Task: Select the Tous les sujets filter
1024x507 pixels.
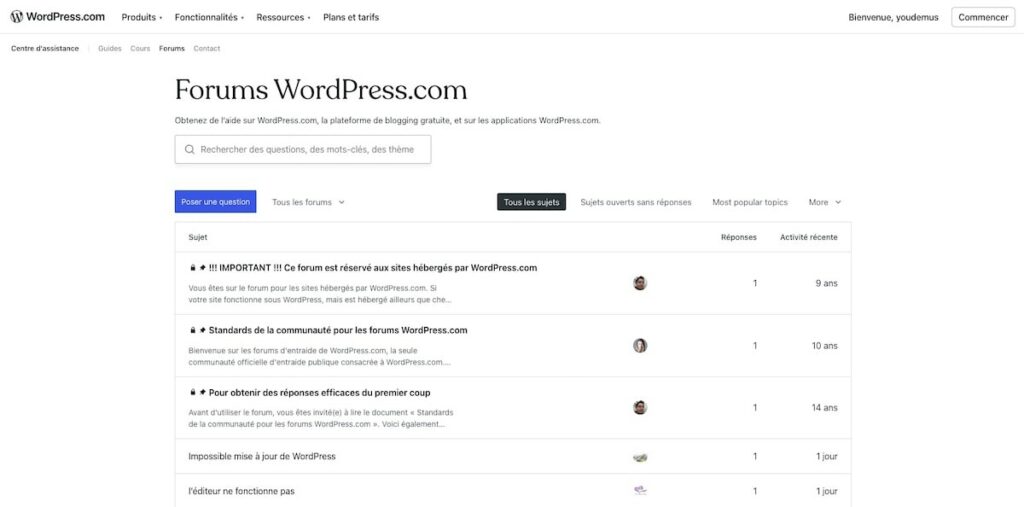Action: click(x=532, y=203)
